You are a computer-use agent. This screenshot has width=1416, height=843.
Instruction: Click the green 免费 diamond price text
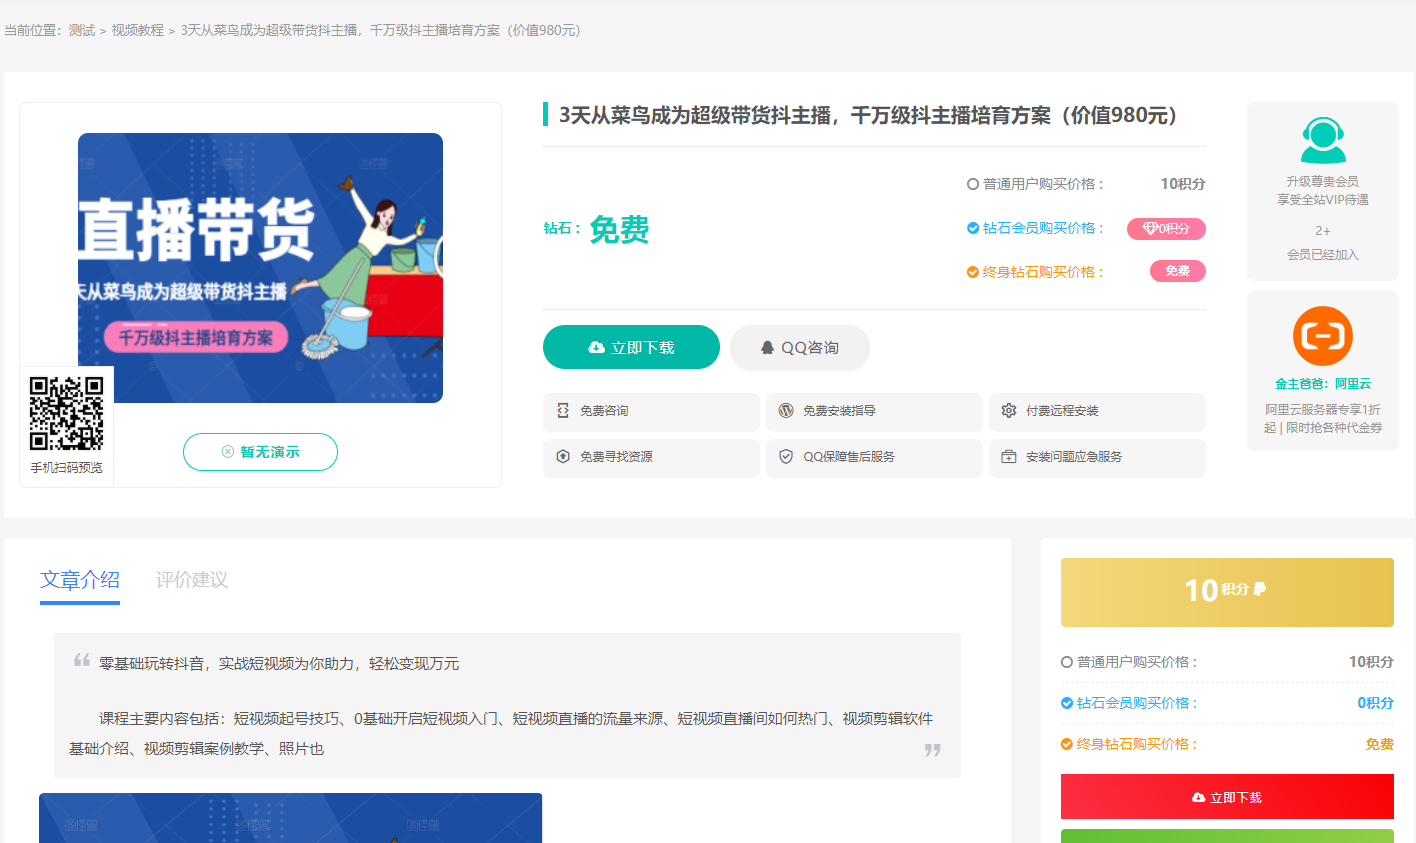[619, 229]
